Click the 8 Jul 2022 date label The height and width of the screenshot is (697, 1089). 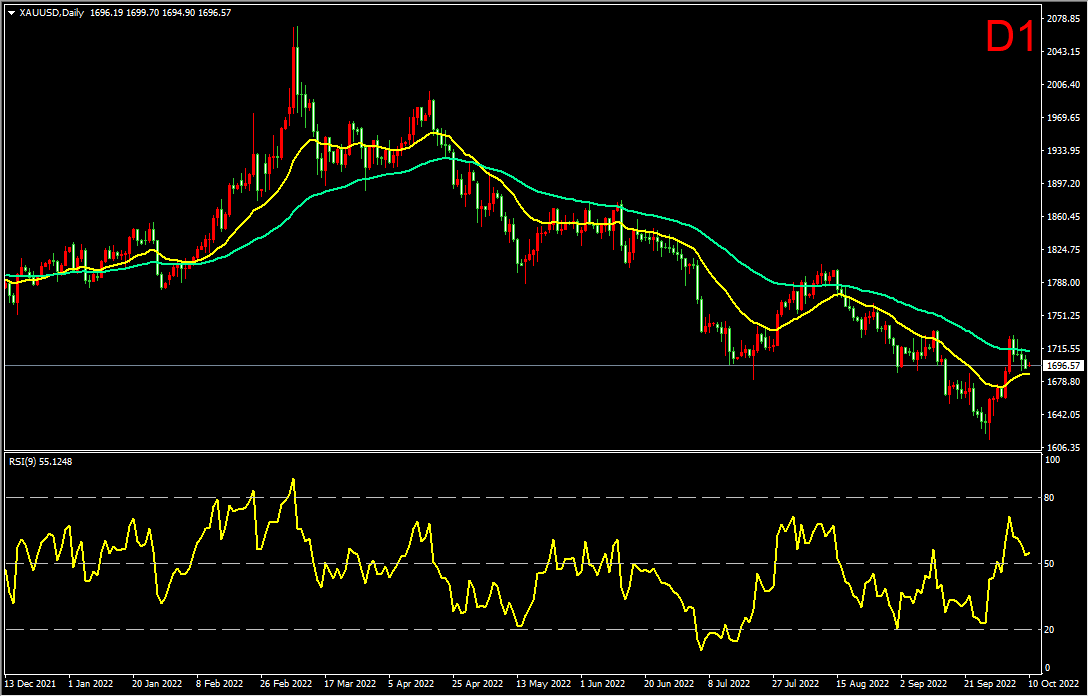coord(729,684)
